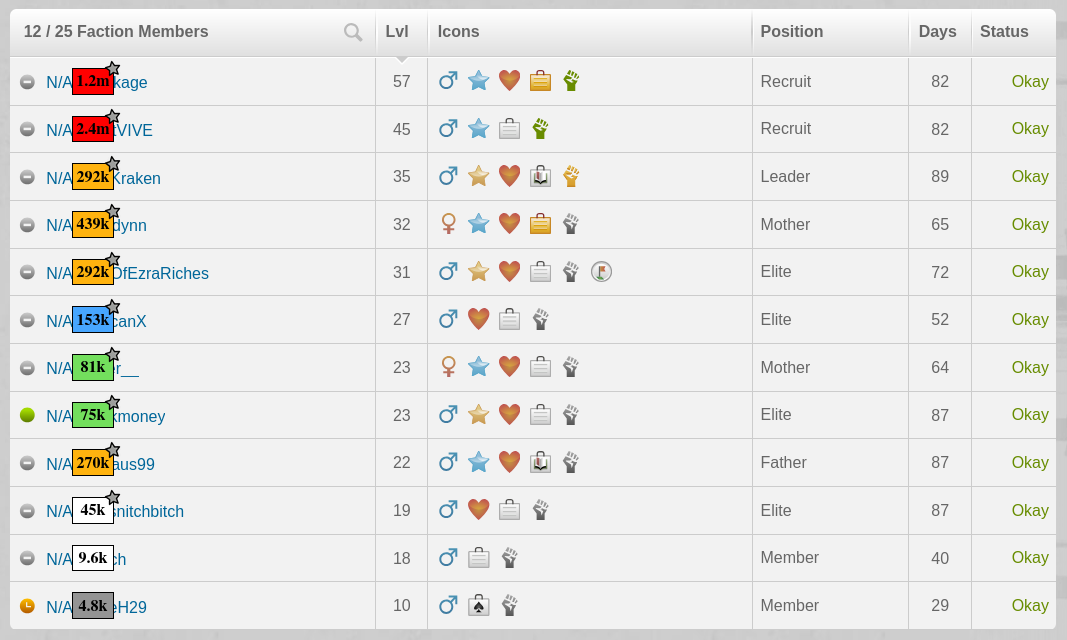Sort members by Days column header
The width and height of the screenshot is (1067, 640).
coord(937,31)
